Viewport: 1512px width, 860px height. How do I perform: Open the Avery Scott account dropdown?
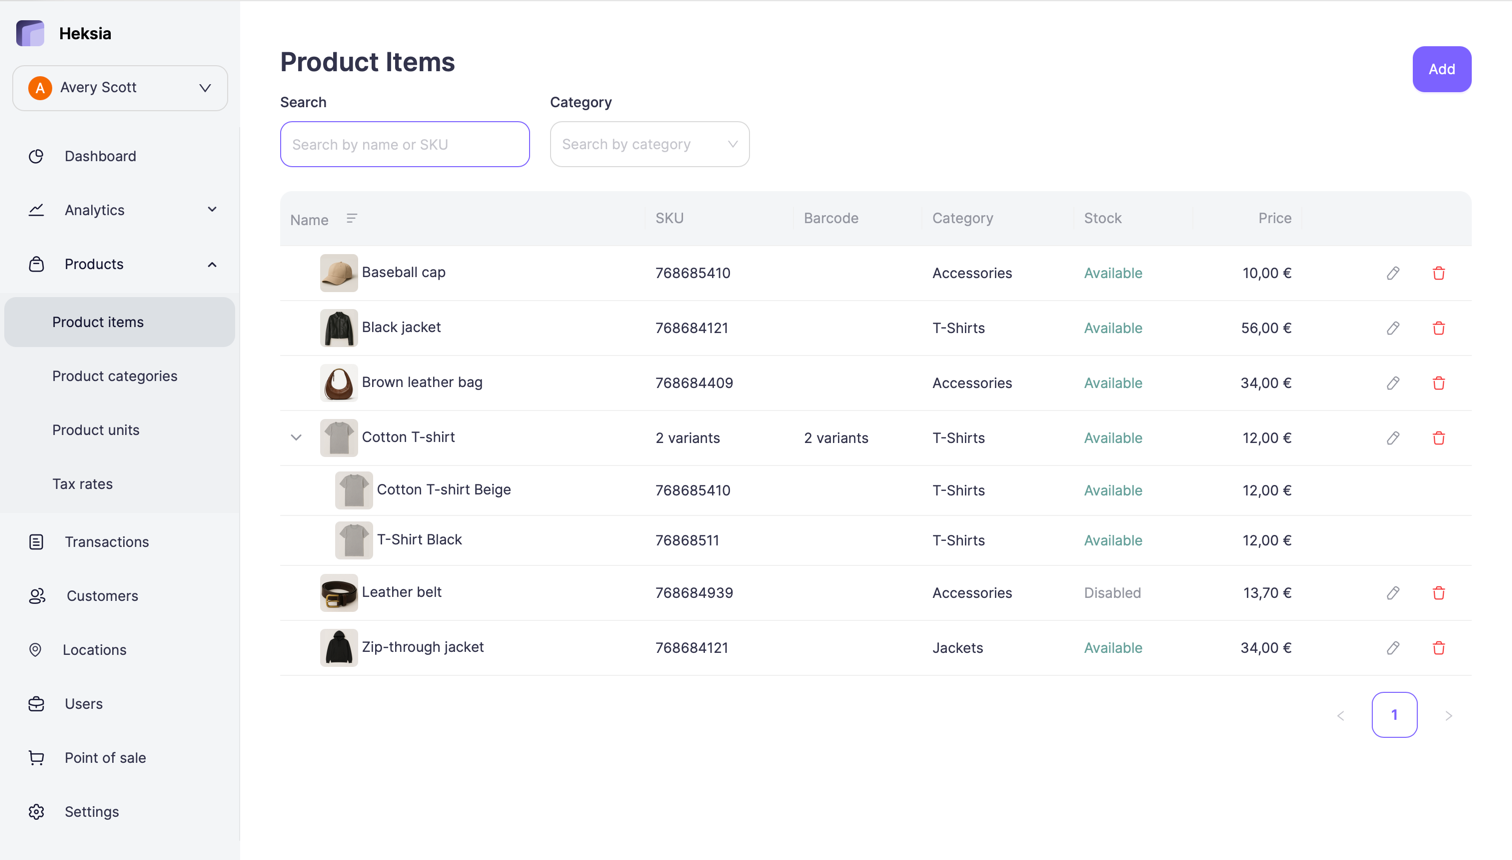[120, 88]
